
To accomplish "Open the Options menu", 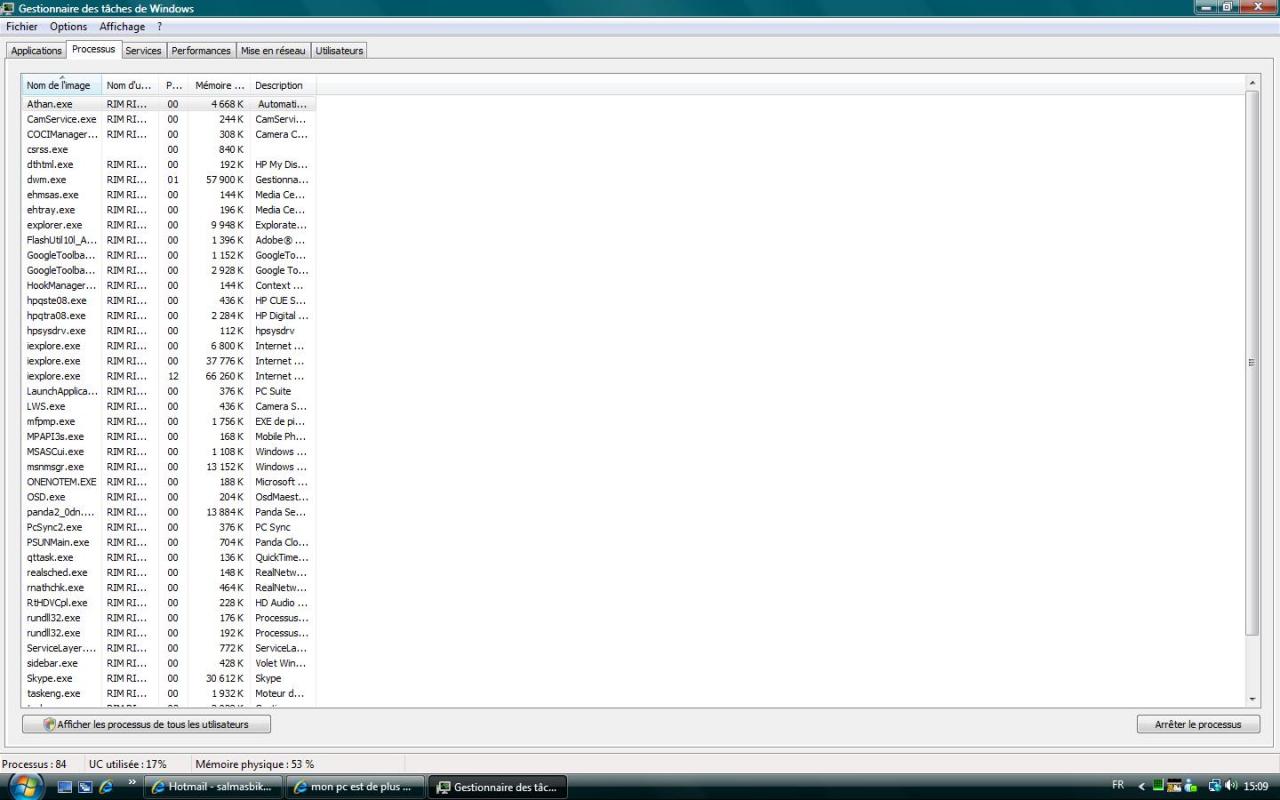I will [x=69, y=27].
